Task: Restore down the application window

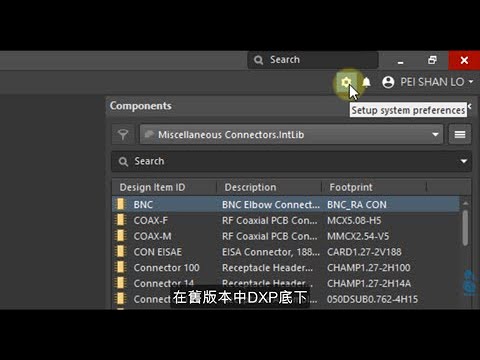Action: coord(432,60)
